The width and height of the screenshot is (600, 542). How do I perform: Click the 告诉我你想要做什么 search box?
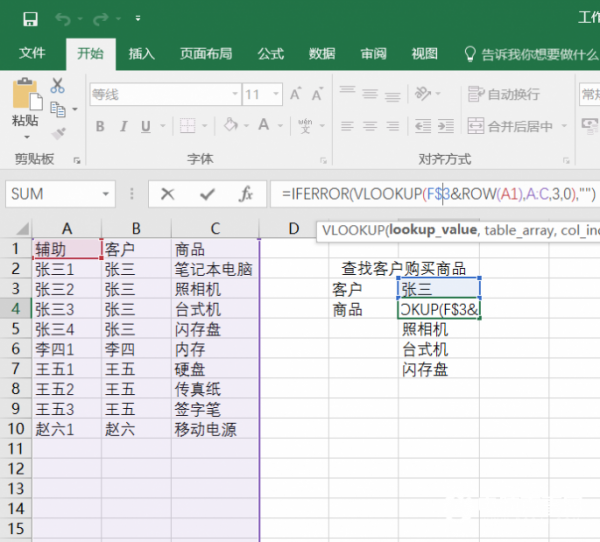[530, 55]
